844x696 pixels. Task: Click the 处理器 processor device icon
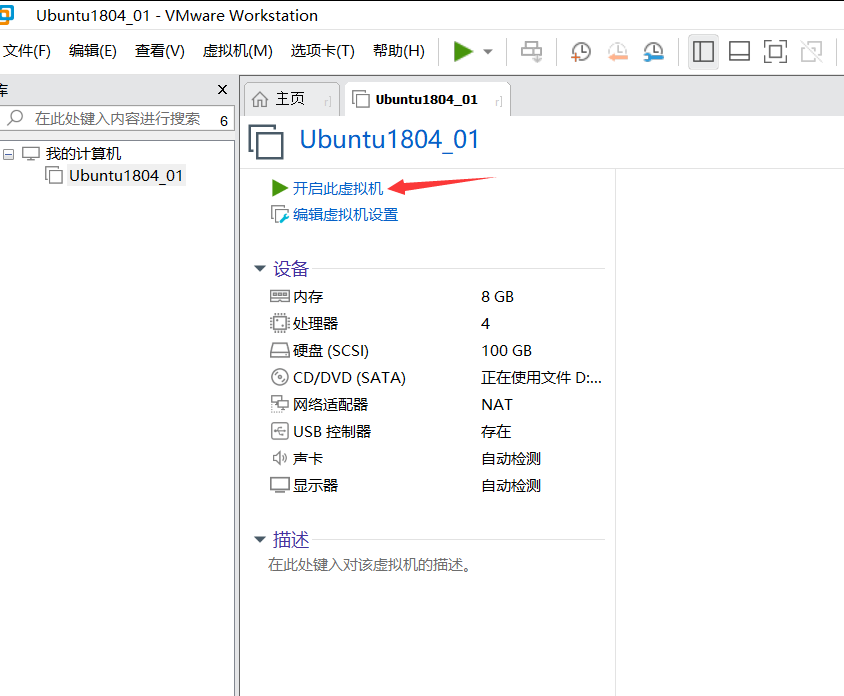(x=279, y=323)
